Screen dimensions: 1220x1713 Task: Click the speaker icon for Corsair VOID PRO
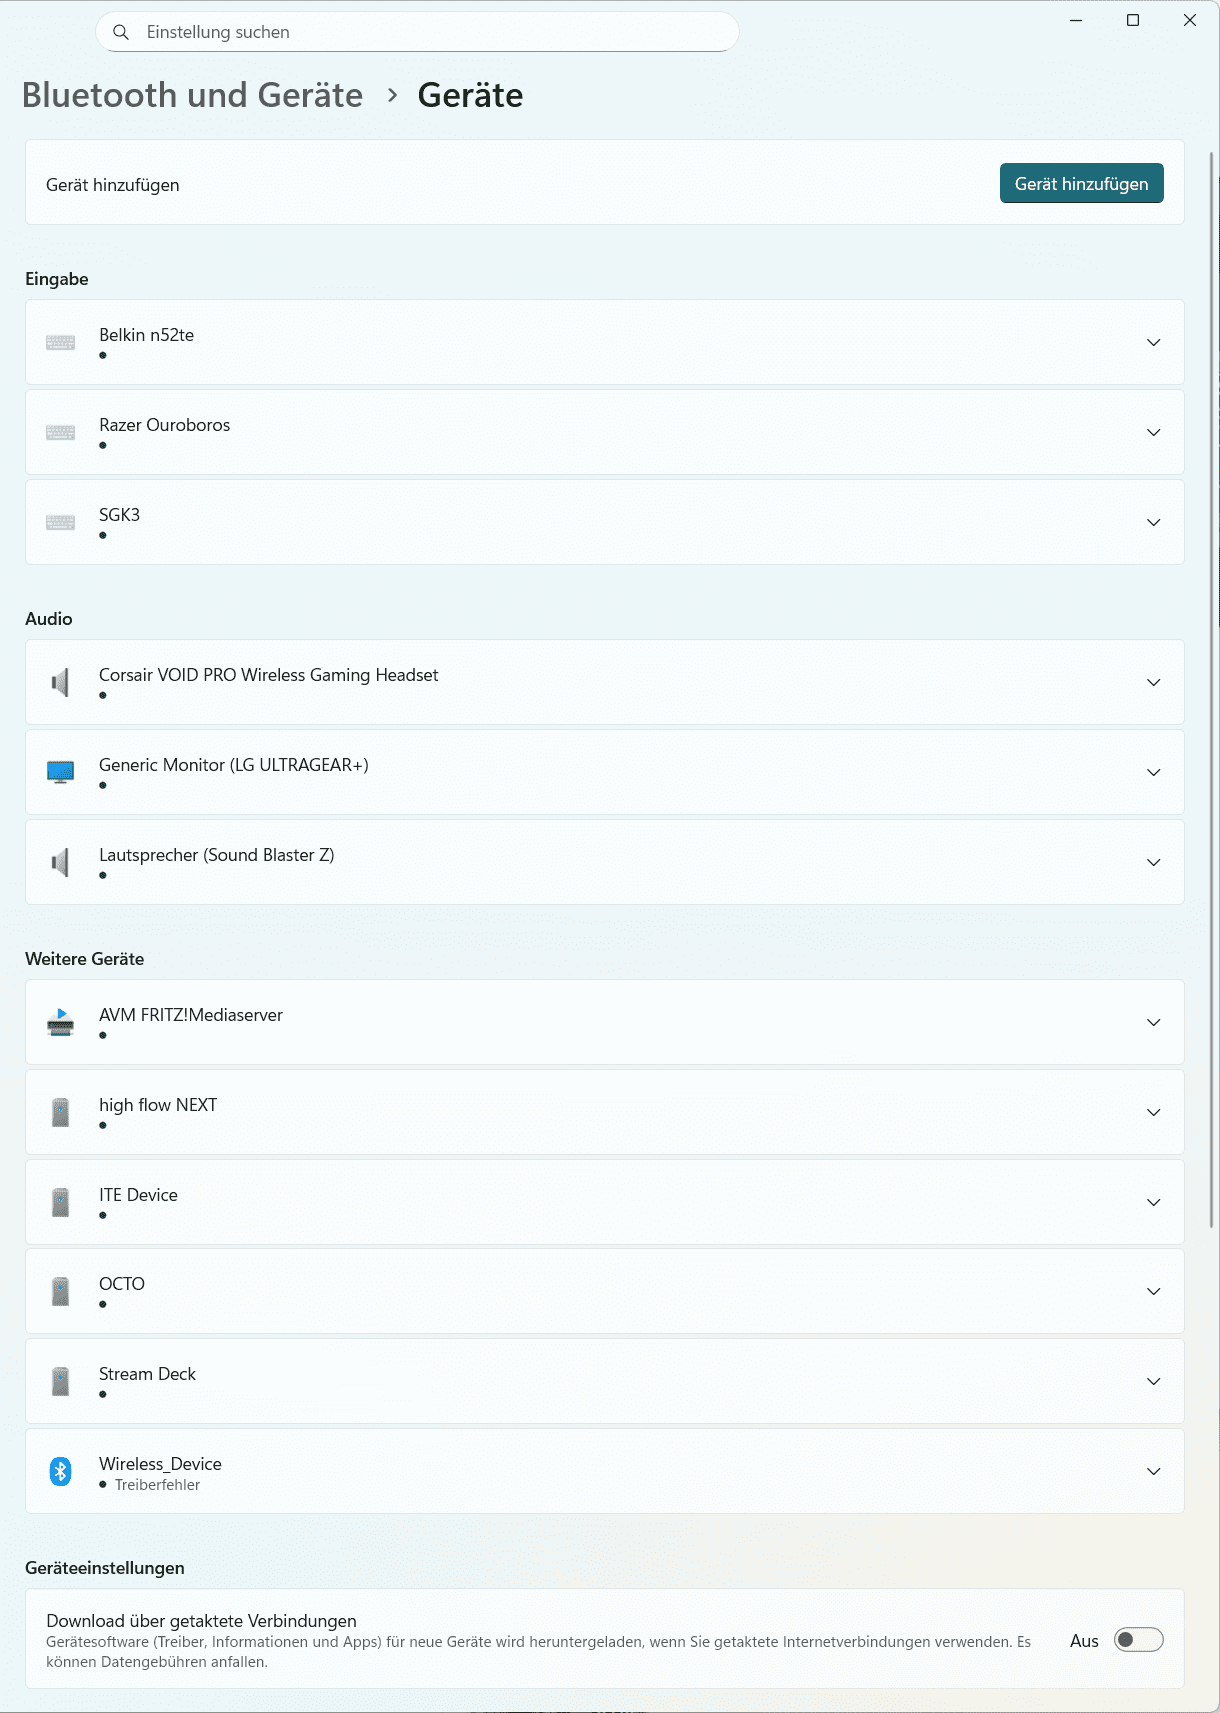tap(61, 682)
